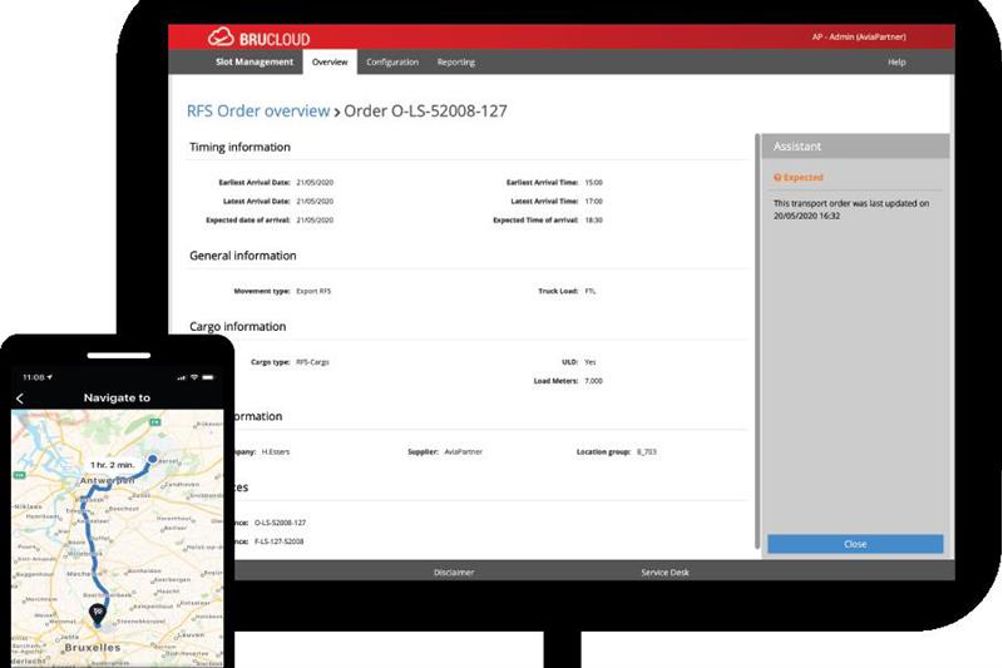Click the Supplier value AviaPartner
Screen dimensions: 1002x668
coord(463,451)
